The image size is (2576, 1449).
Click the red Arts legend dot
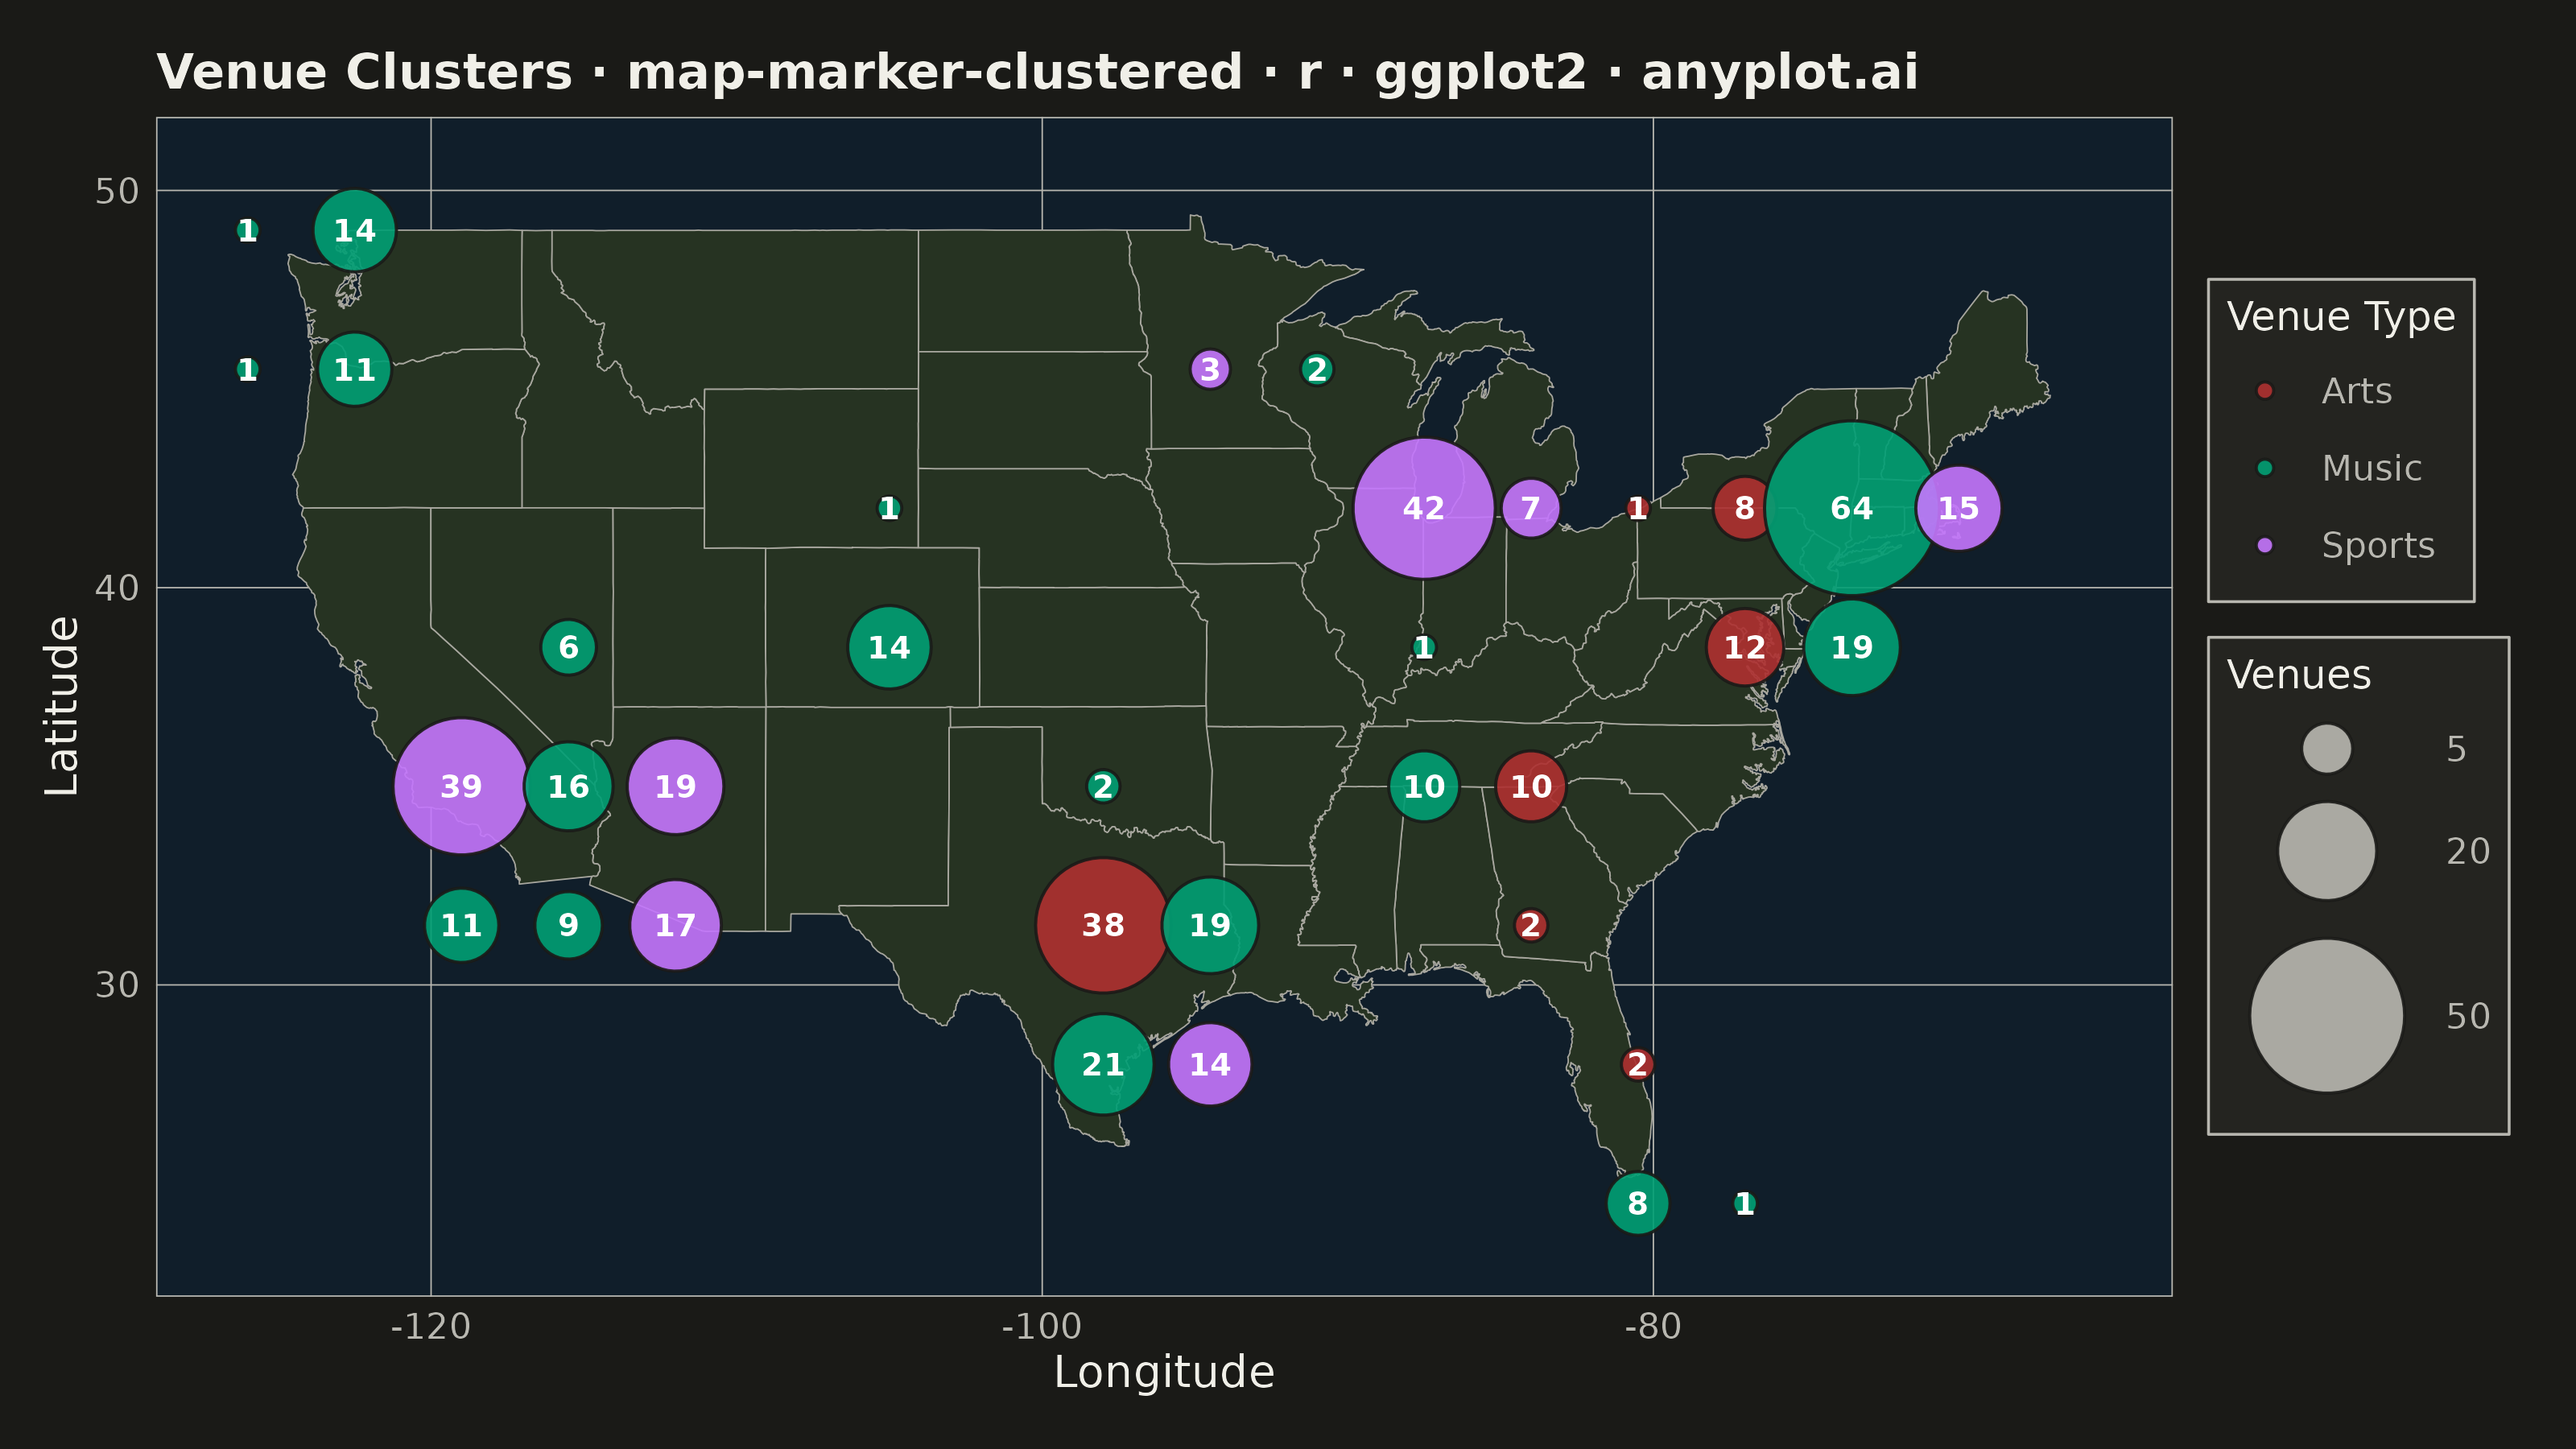tap(2265, 390)
